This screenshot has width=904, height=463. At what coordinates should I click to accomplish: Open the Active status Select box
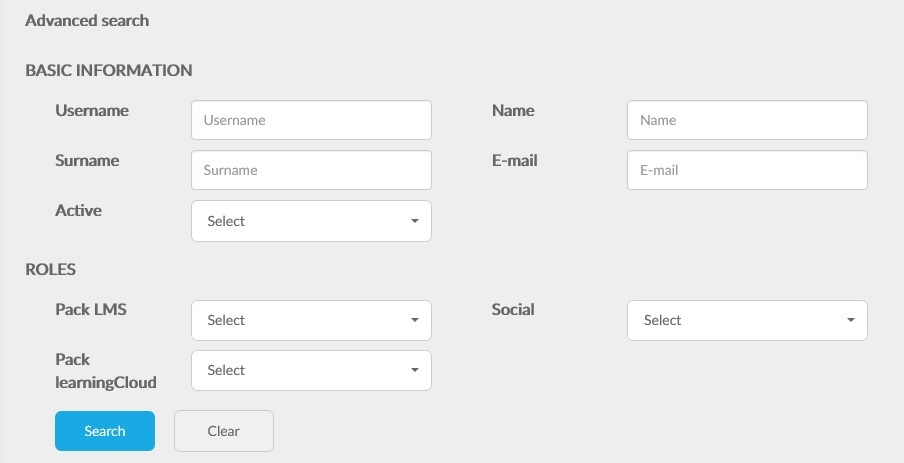311,221
